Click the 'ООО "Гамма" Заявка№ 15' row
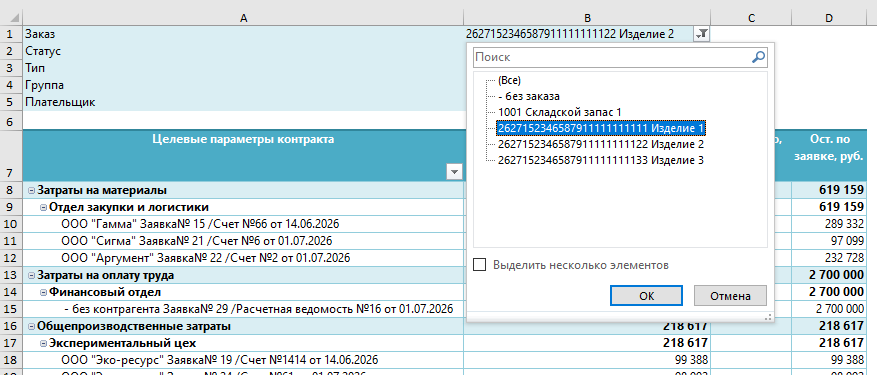Viewport: 877px width, 375px height. (x=243, y=224)
